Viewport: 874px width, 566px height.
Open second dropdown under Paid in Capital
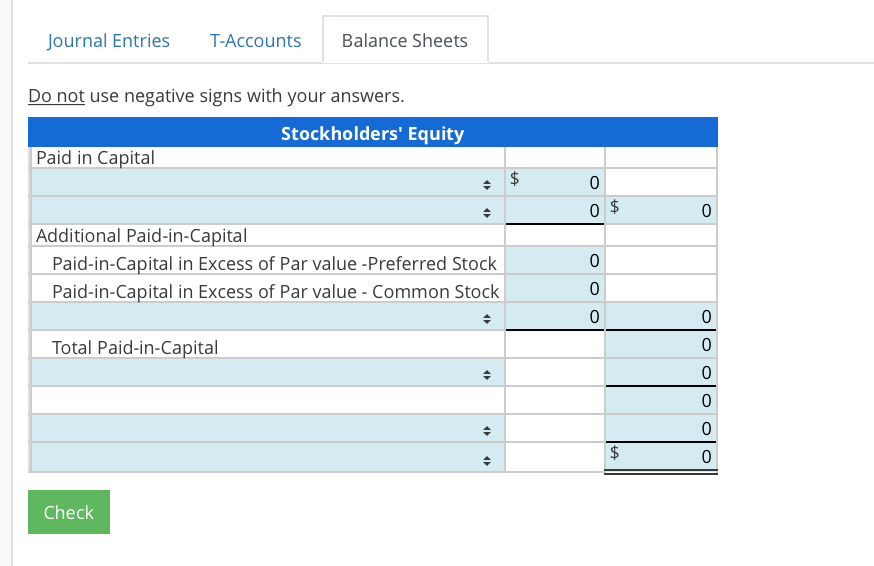(x=267, y=211)
